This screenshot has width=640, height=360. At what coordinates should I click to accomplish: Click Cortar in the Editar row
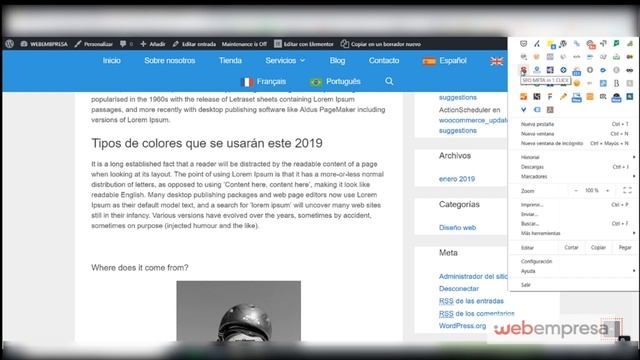click(x=571, y=247)
